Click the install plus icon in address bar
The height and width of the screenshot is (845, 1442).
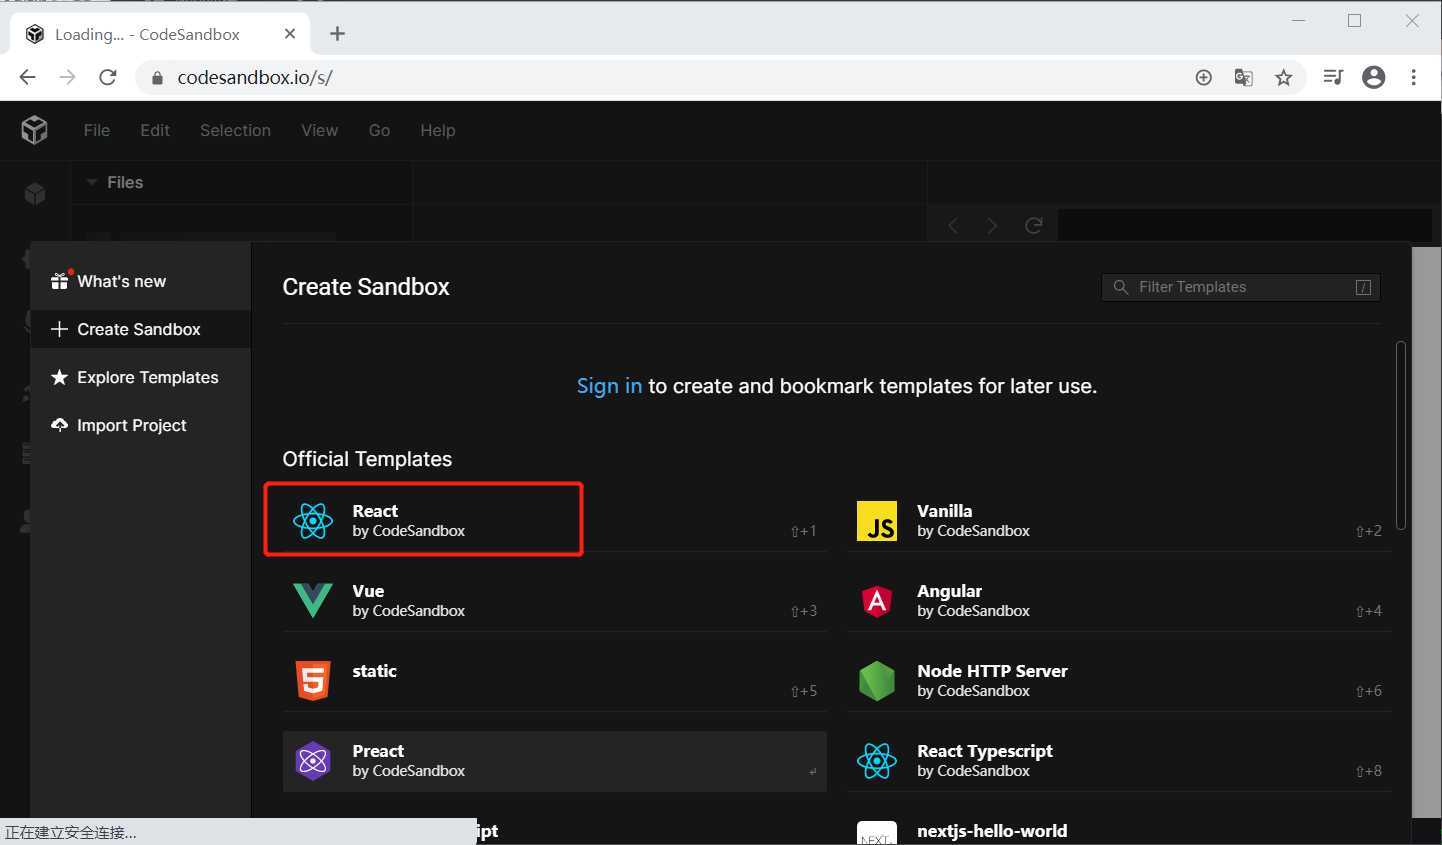1204,77
